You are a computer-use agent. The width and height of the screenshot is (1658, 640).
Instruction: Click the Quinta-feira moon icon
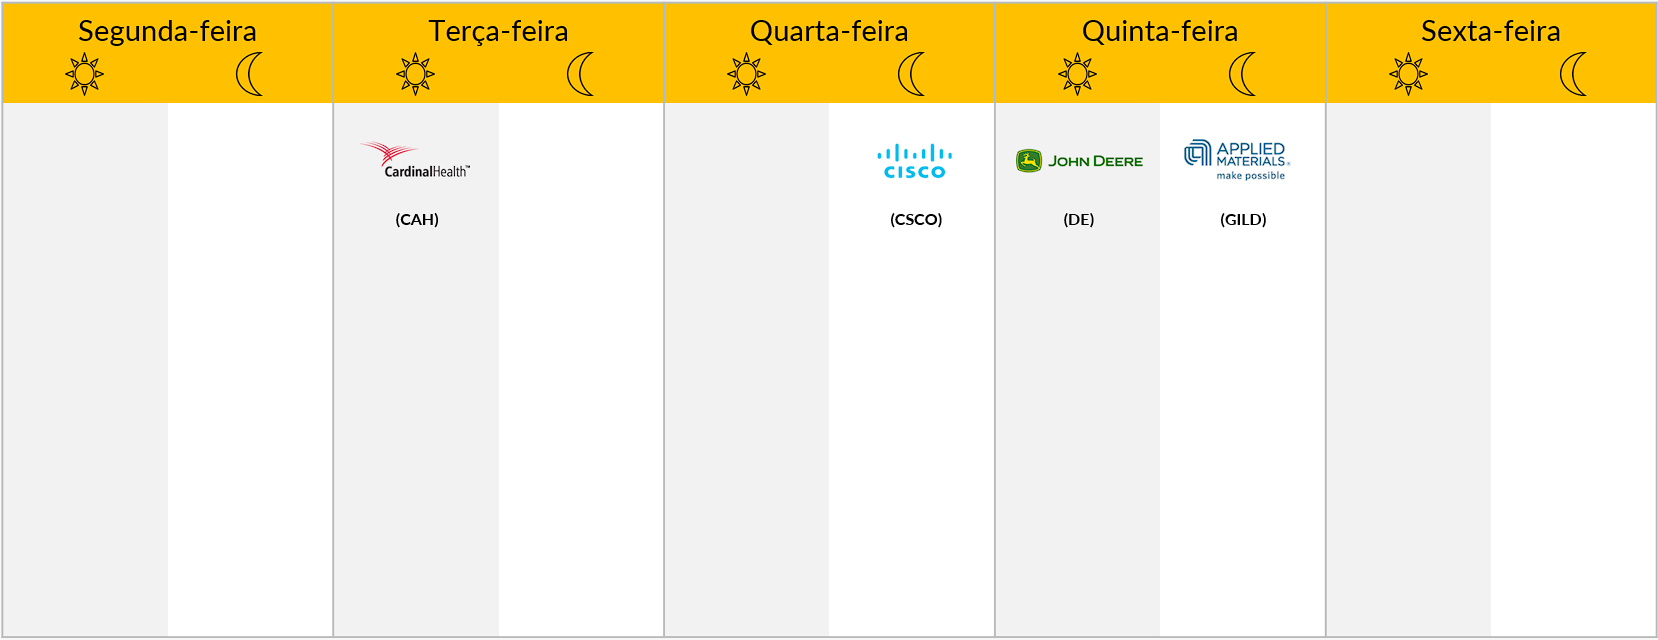pyautogui.click(x=1243, y=74)
